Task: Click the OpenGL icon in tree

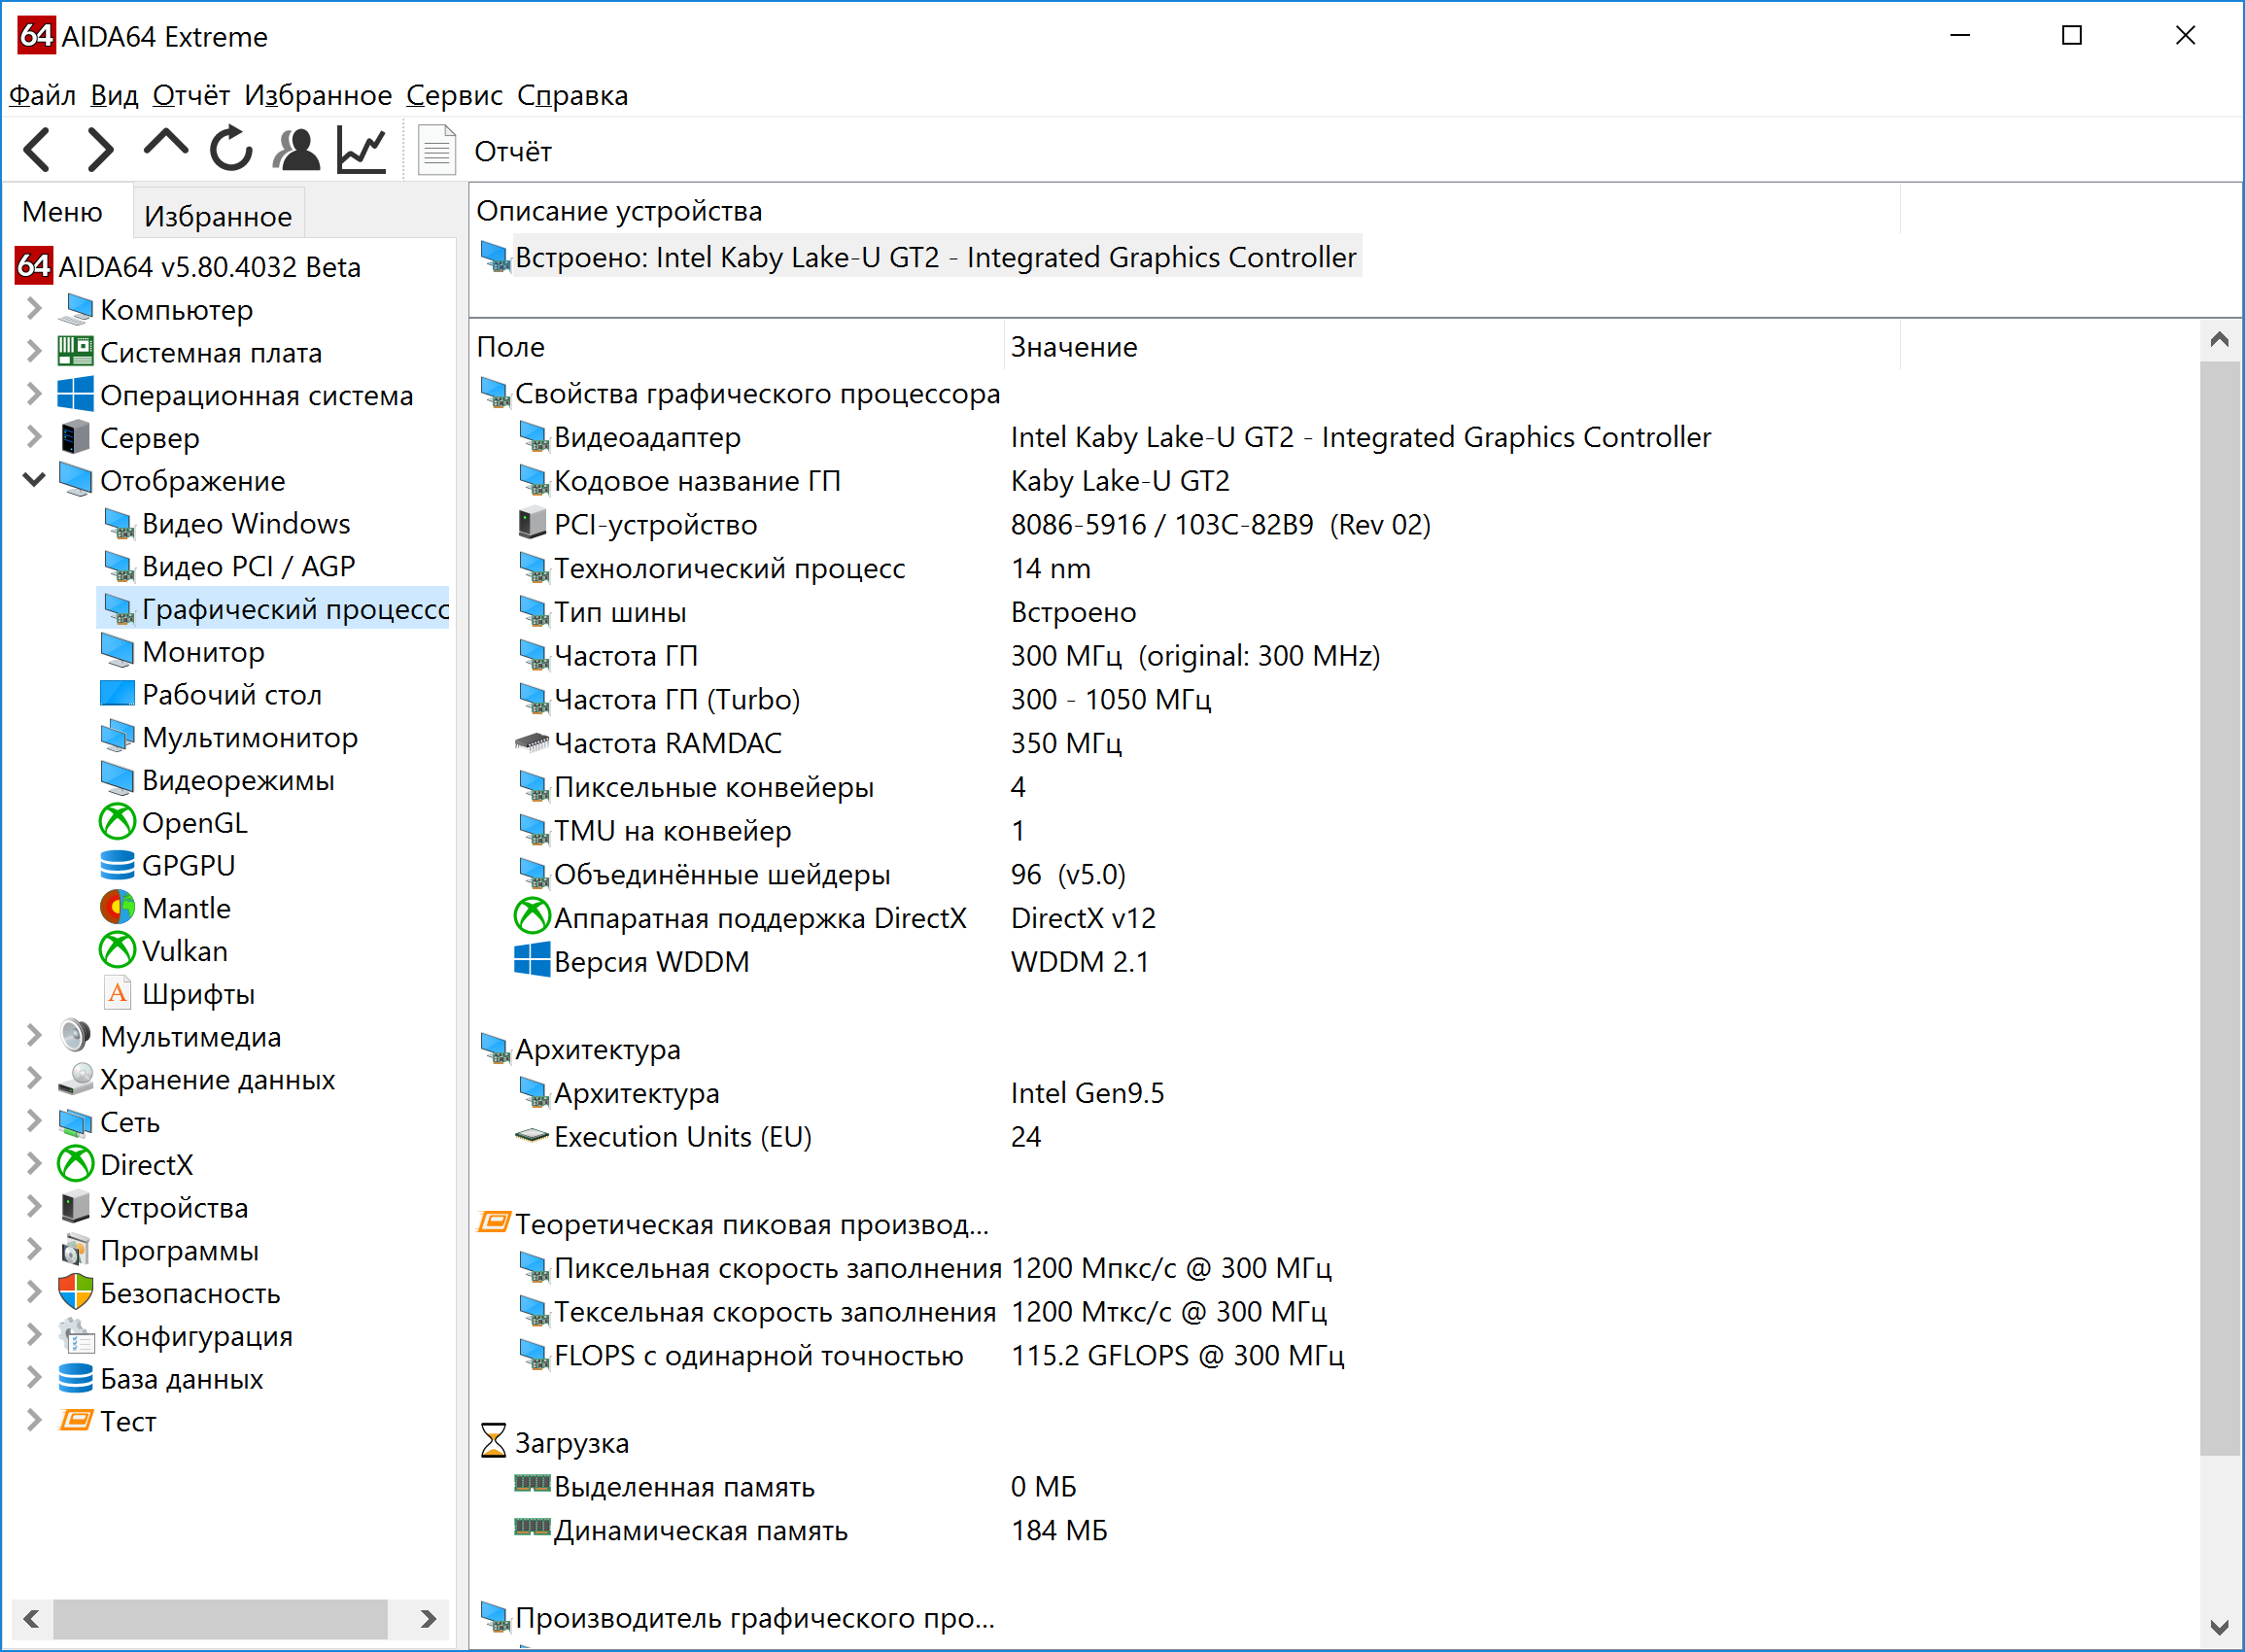Action: coord(117,823)
